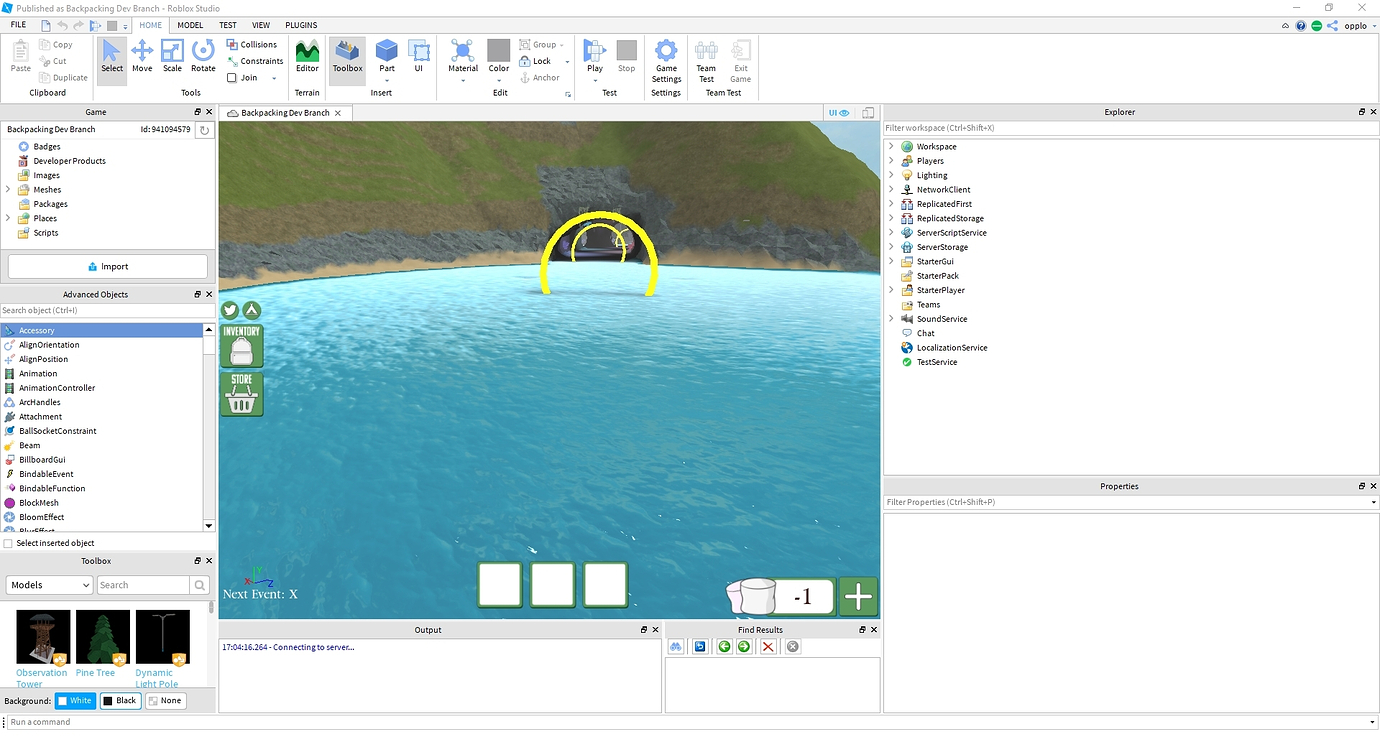Set toolbox background to Black

point(120,701)
